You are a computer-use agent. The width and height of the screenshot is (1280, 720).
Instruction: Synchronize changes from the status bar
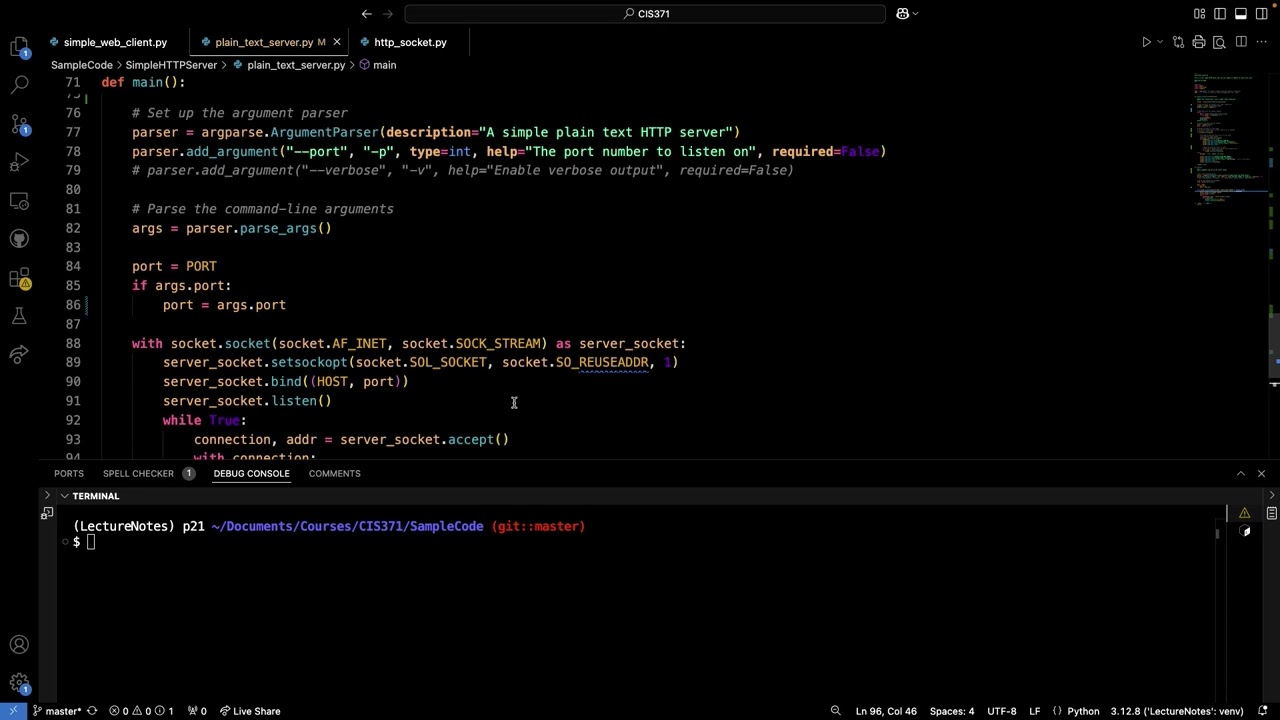point(92,711)
